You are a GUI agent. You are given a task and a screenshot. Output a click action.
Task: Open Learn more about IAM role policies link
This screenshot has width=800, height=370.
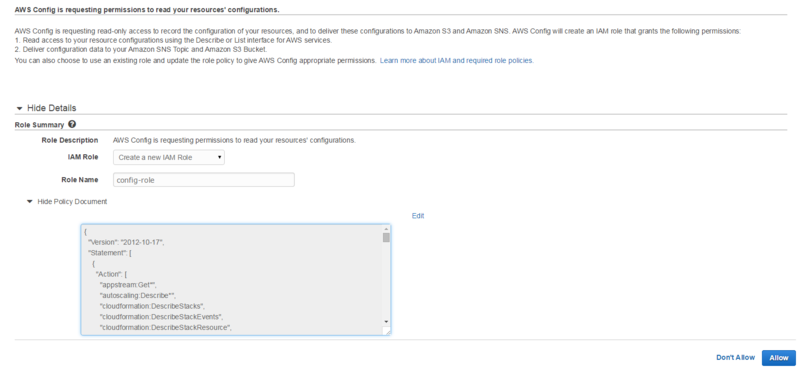coord(457,60)
